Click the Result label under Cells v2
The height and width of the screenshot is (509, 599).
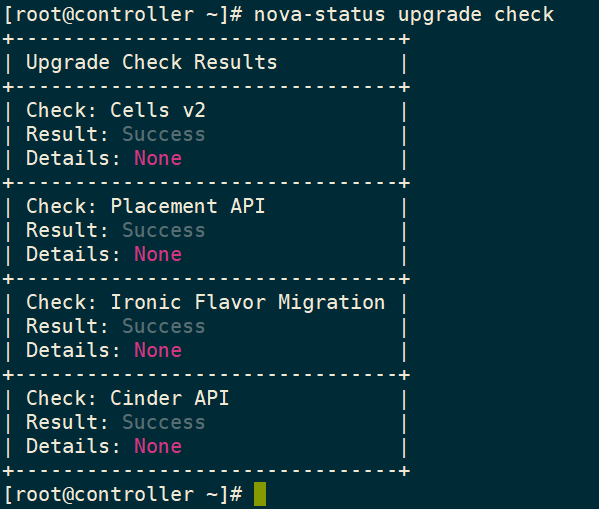tap(67, 135)
